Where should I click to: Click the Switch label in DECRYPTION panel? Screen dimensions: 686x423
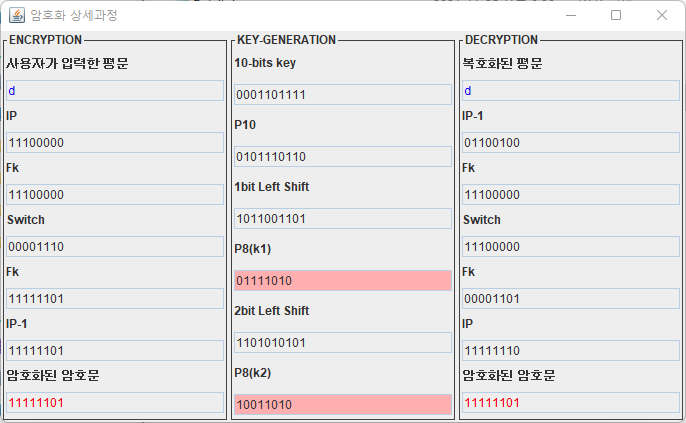click(482, 220)
